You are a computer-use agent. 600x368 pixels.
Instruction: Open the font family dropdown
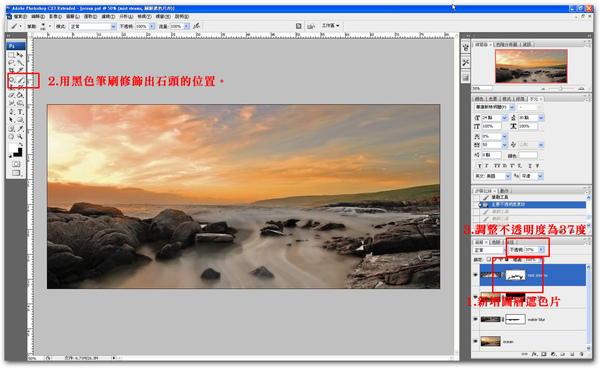(x=494, y=107)
